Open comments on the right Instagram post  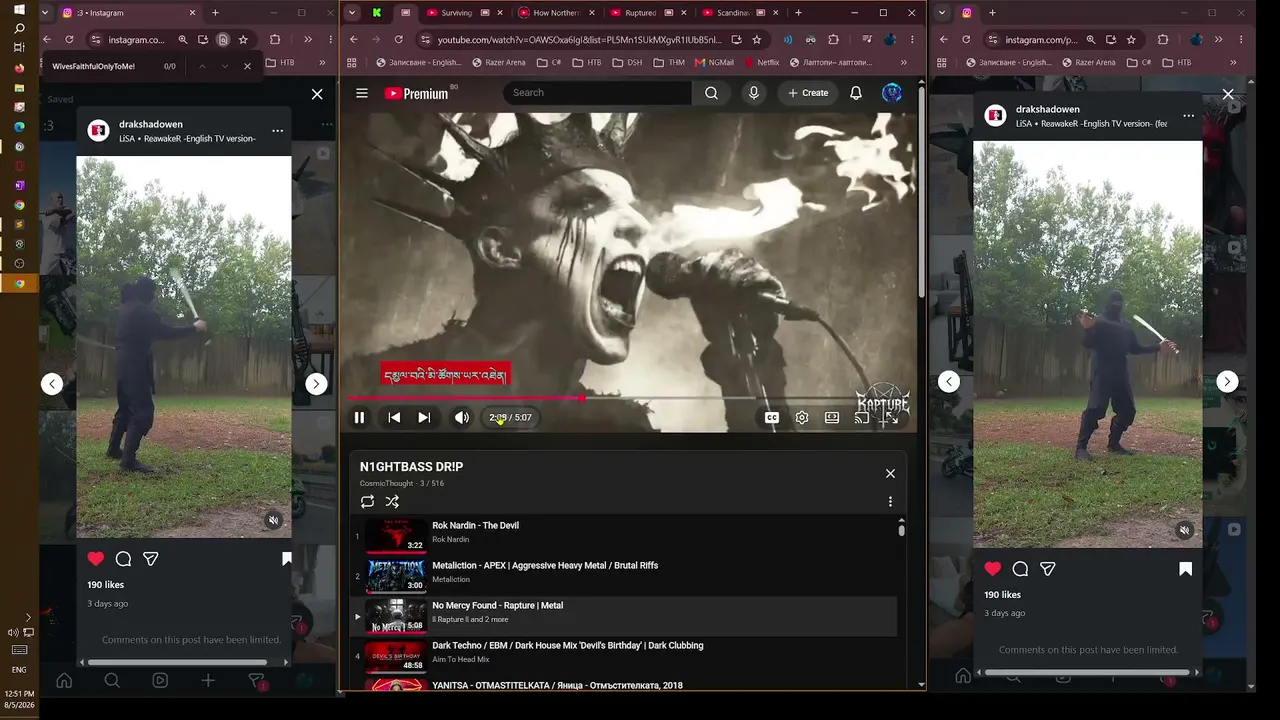tap(1020, 569)
